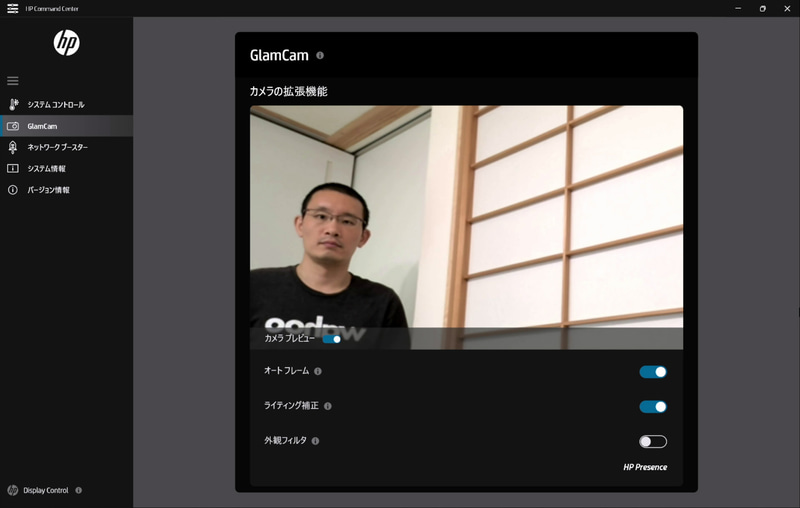
Task: Click the カメラ プレビュー label
Action: [290, 338]
